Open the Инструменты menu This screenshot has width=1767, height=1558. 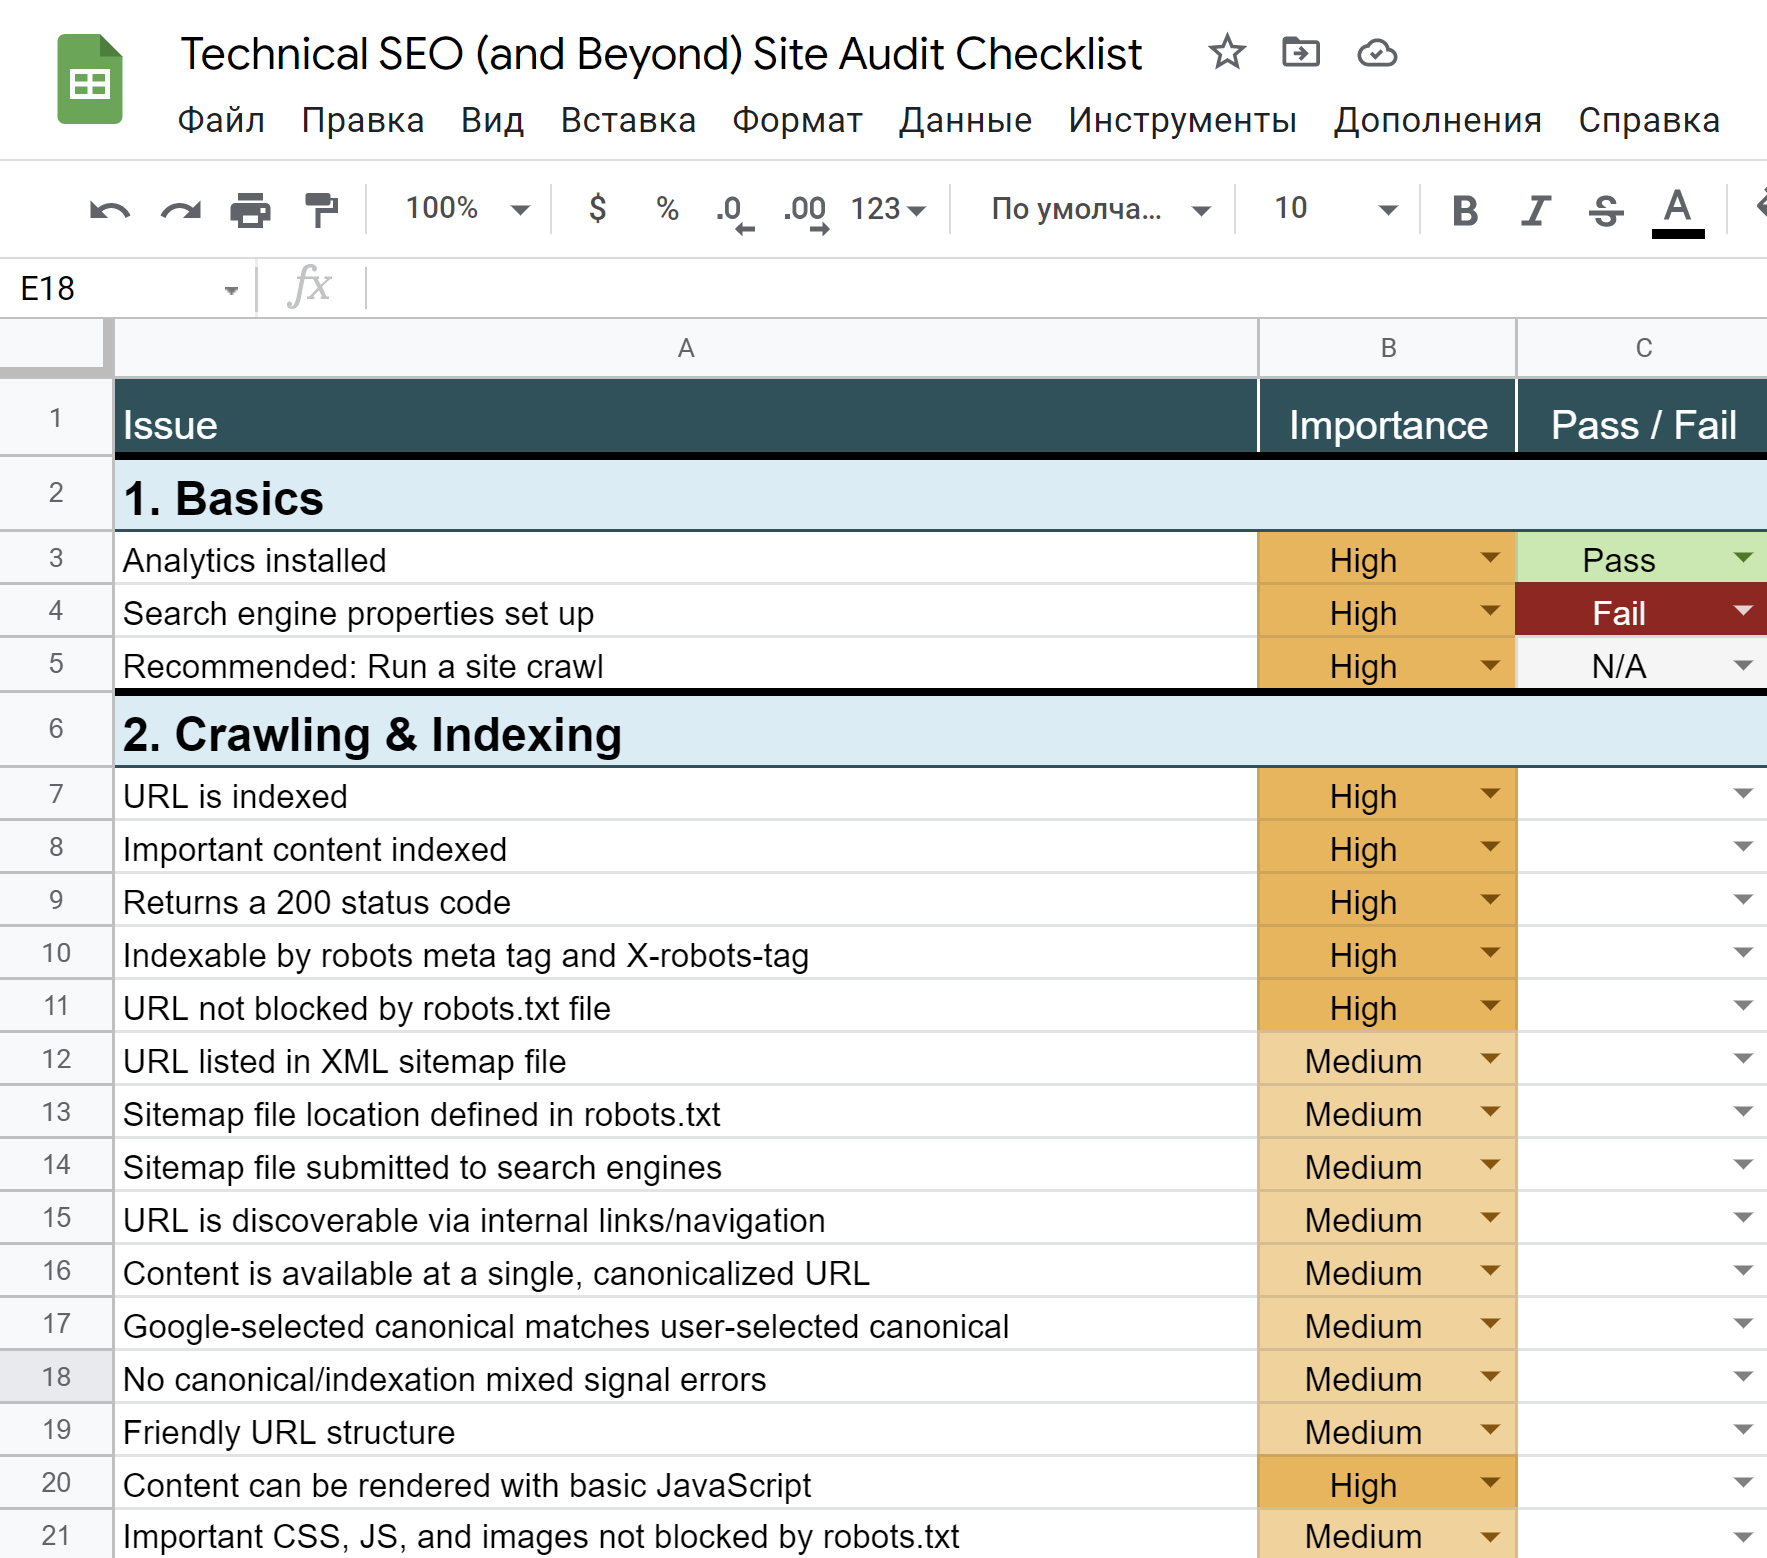tap(1182, 120)
